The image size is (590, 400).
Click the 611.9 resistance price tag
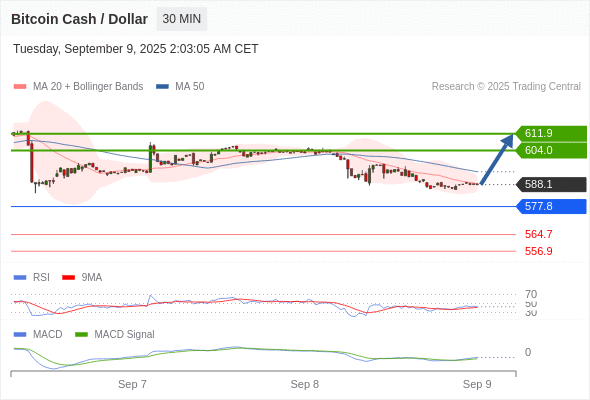click(551, 133)
